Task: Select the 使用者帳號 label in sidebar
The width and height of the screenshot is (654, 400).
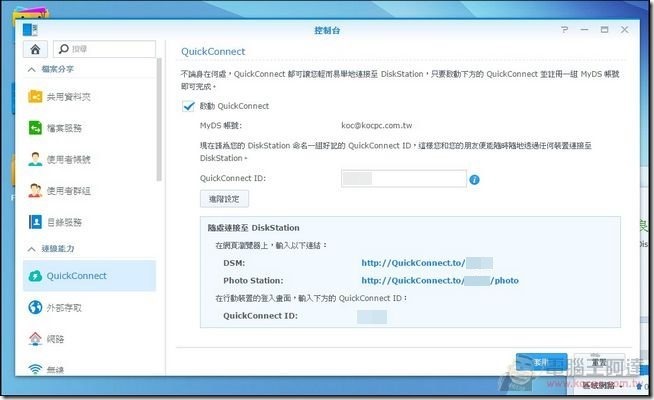Action: 68,160
